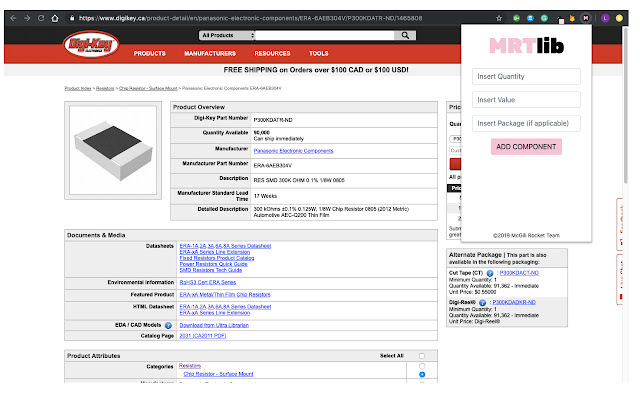Go back with the browser back arrow
Viewport: 640px width, 400px height.
click(x=13, y=18)
